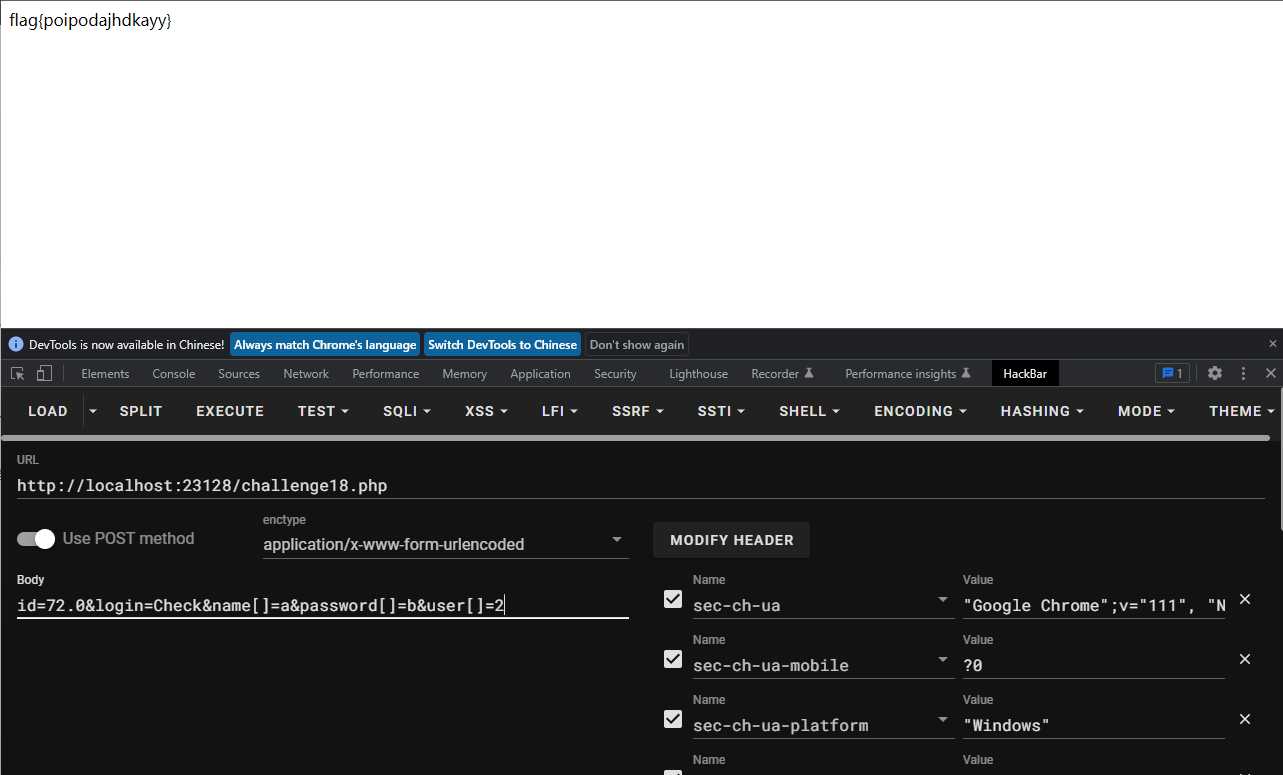
Task: Expand the XSS menu
Action: [x=486, y=411]
